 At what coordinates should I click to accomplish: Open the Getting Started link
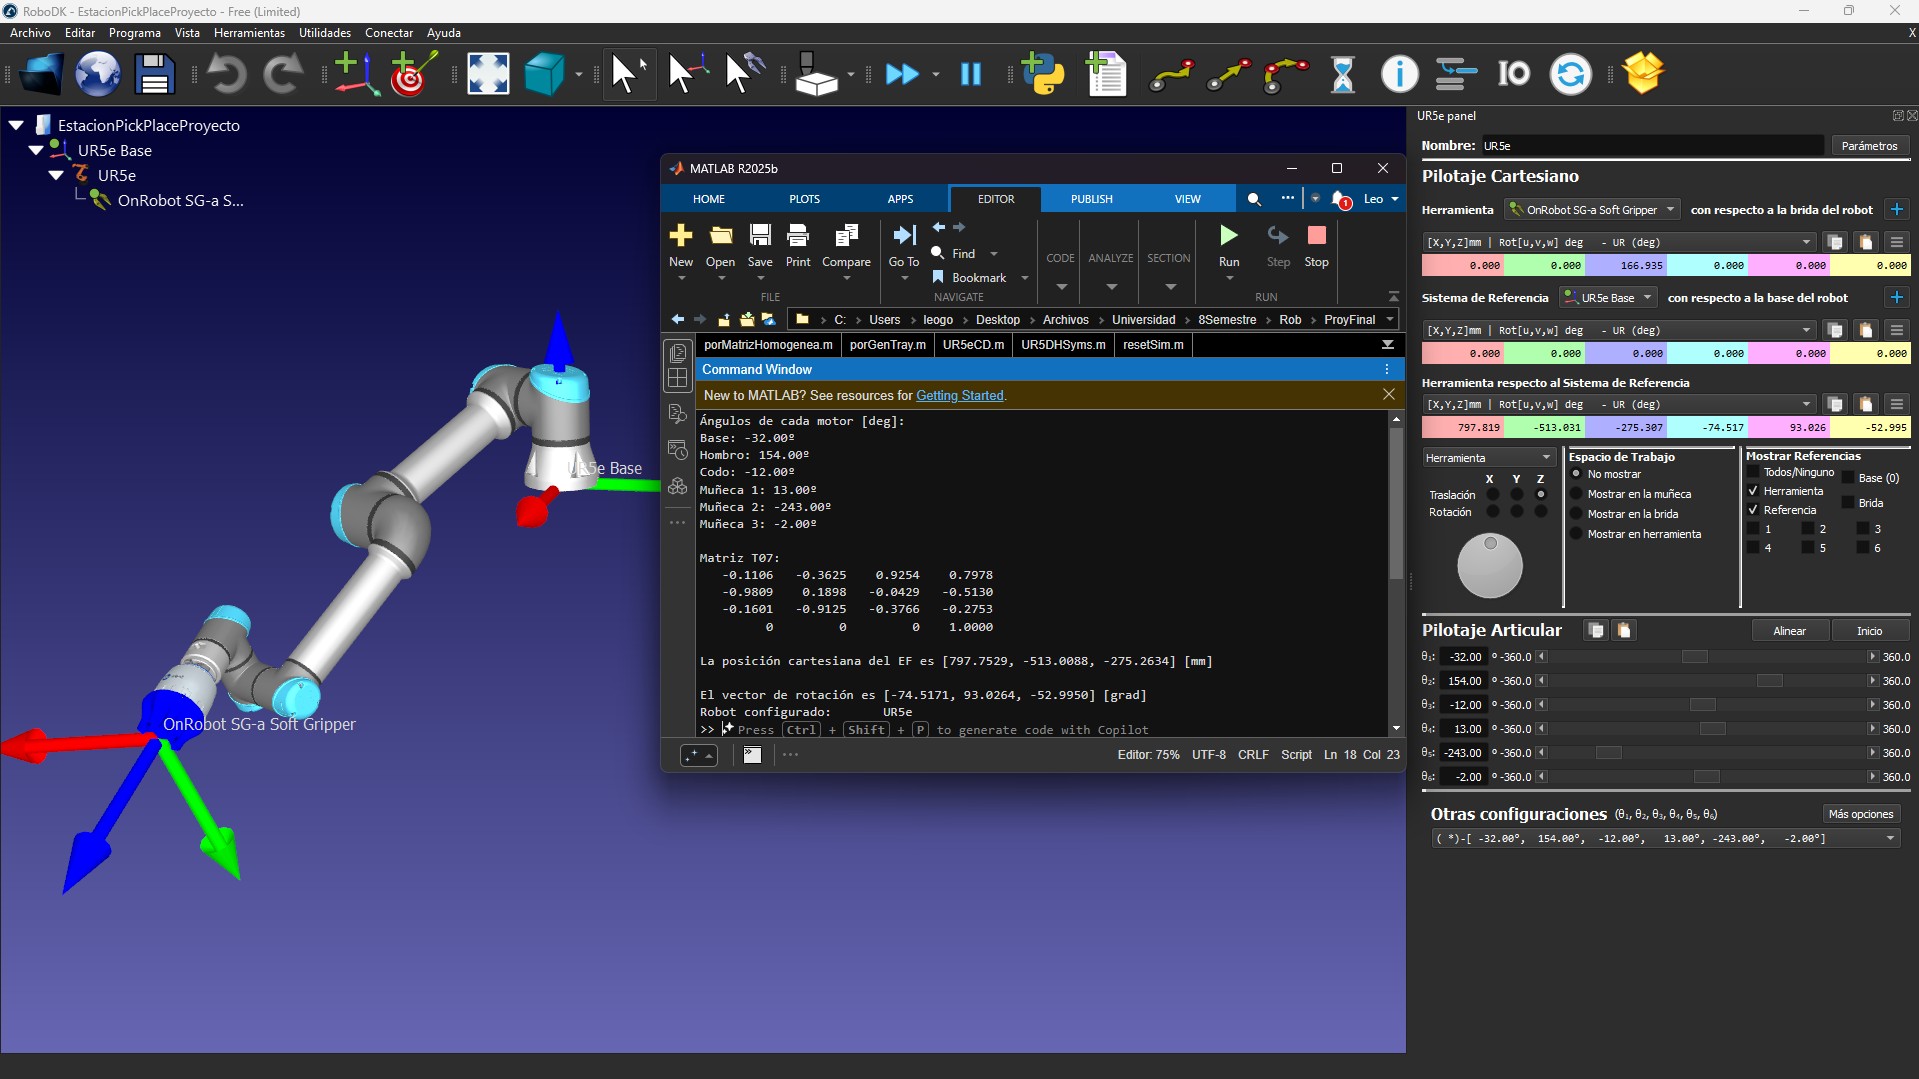point(960,396)
